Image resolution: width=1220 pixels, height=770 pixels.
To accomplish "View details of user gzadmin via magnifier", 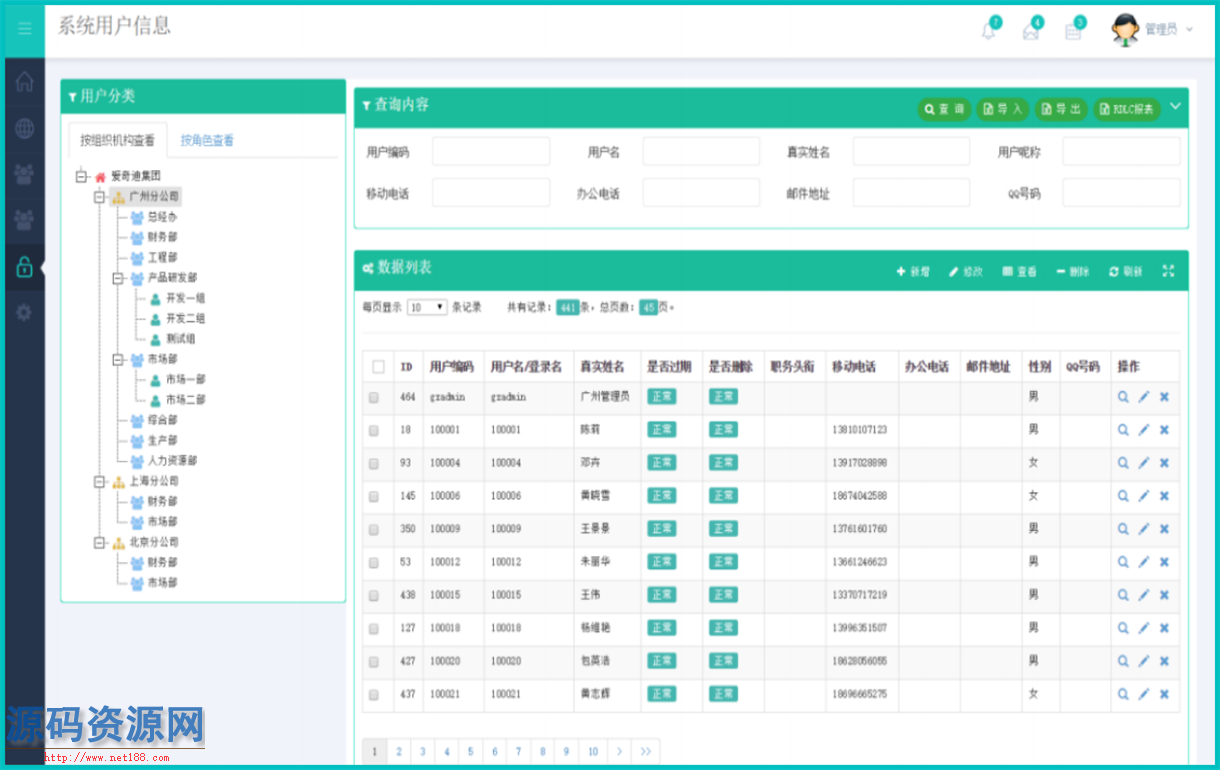I will 1123,397.
